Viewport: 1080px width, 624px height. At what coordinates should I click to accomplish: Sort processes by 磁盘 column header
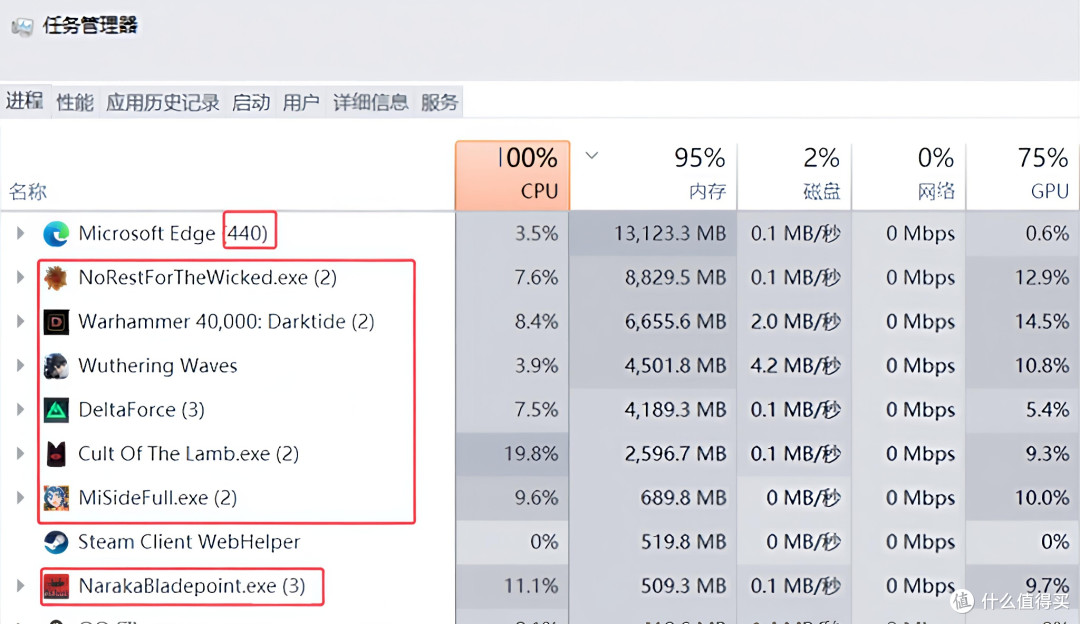(x=794, y=176)
